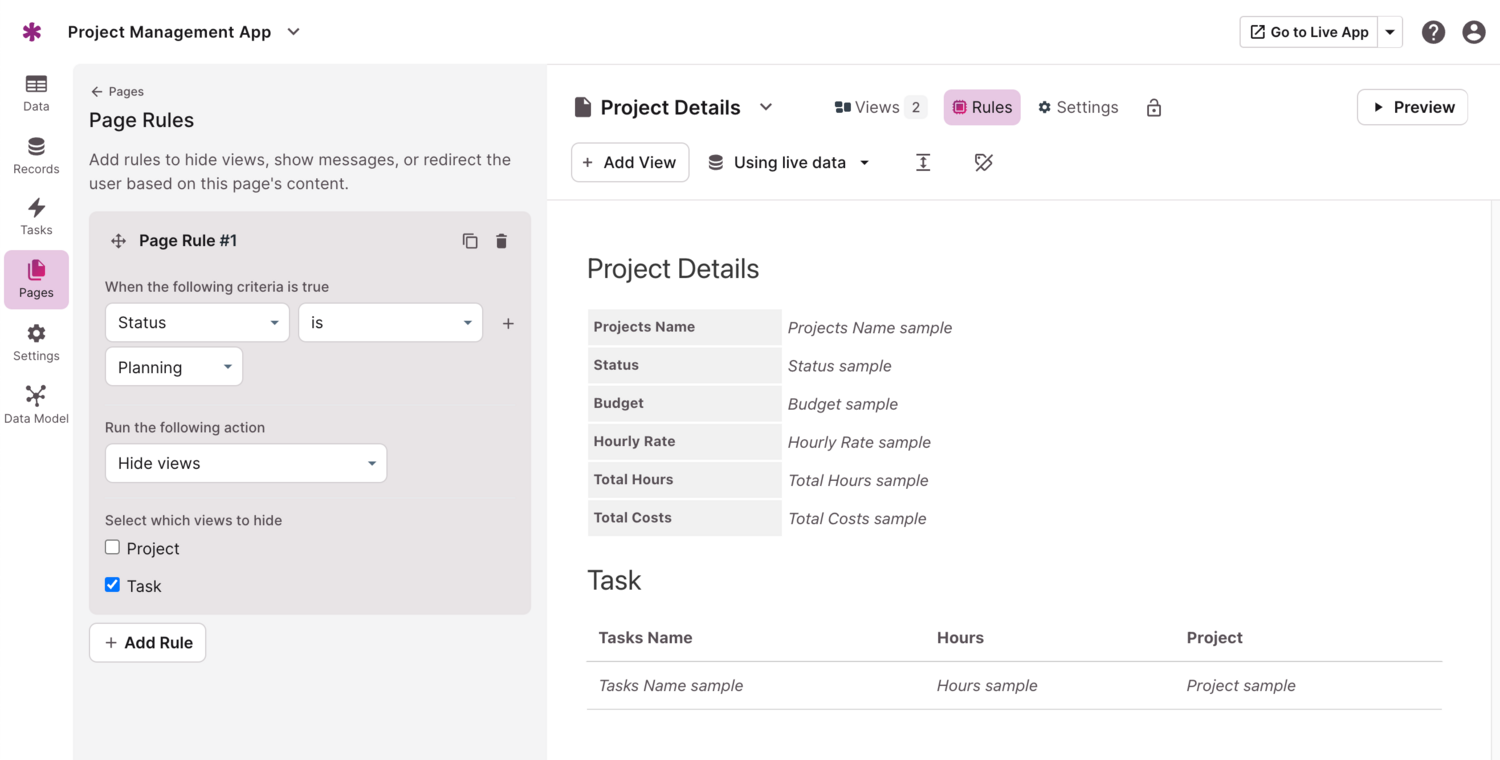Check the Project view checkbox
The image size is (1500, 760).
pos(113,548)
